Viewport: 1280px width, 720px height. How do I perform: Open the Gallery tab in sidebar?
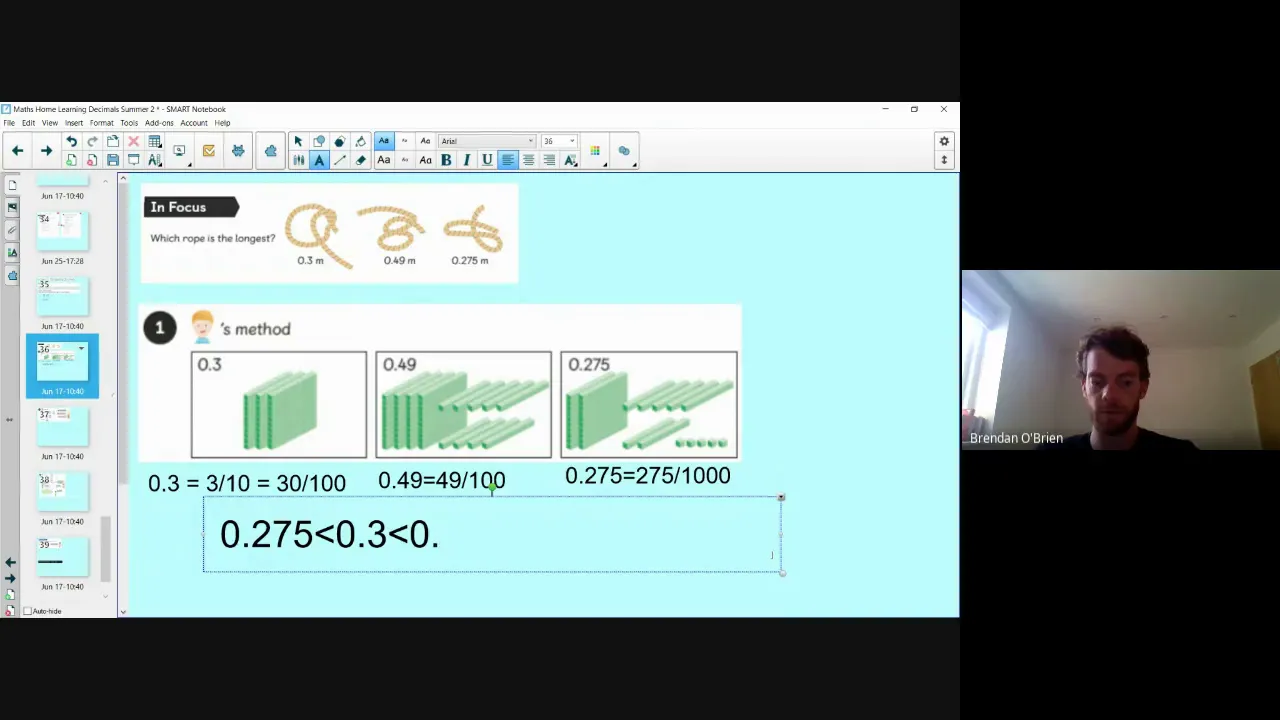pyautogui.click(x=12, y=207)
